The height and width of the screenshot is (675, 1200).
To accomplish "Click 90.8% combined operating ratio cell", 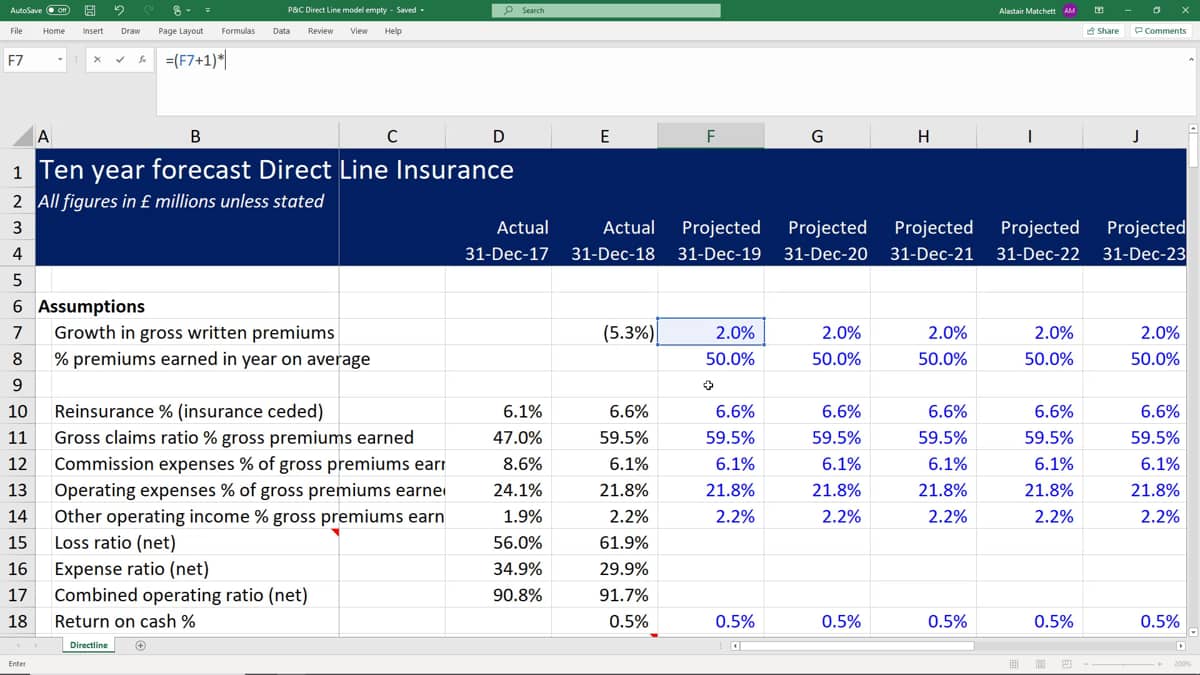I will tap(498, 595).
